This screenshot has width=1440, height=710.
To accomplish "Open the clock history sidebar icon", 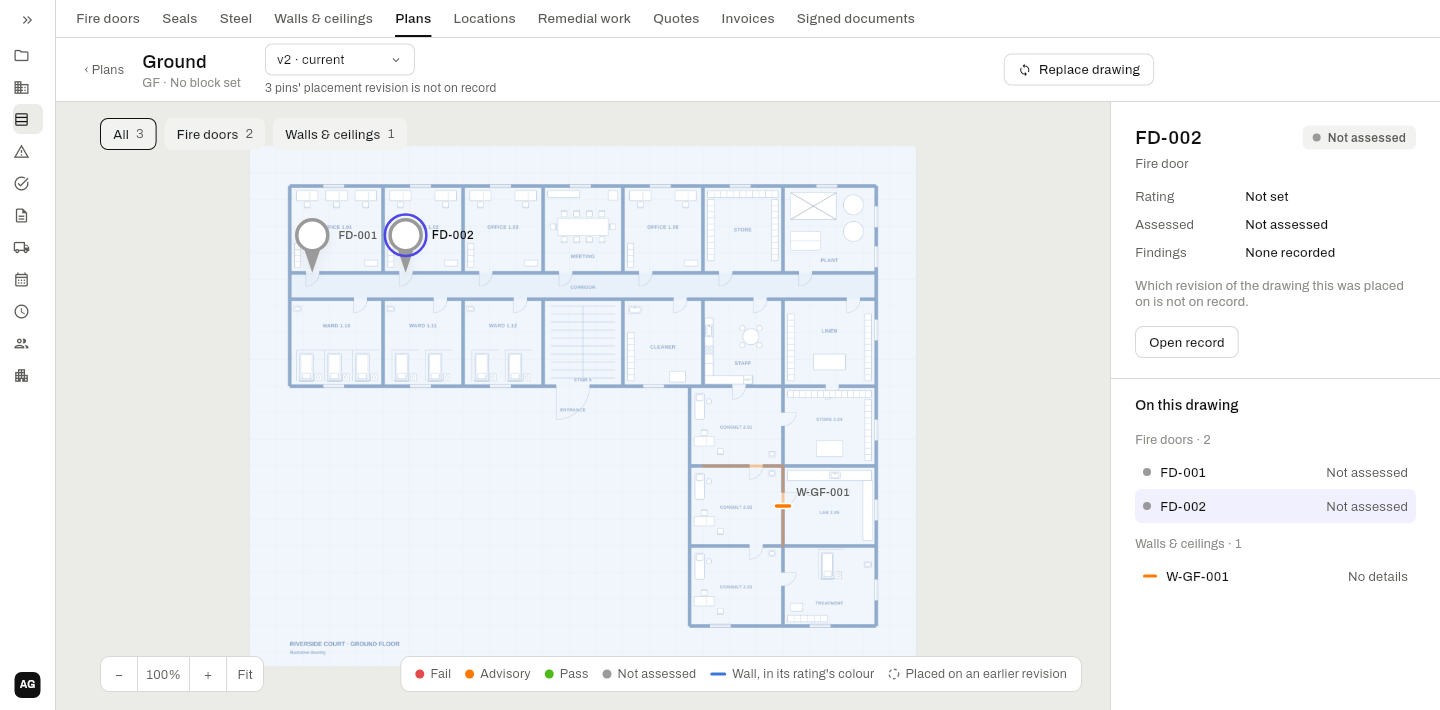I will (x=21, y=311).
